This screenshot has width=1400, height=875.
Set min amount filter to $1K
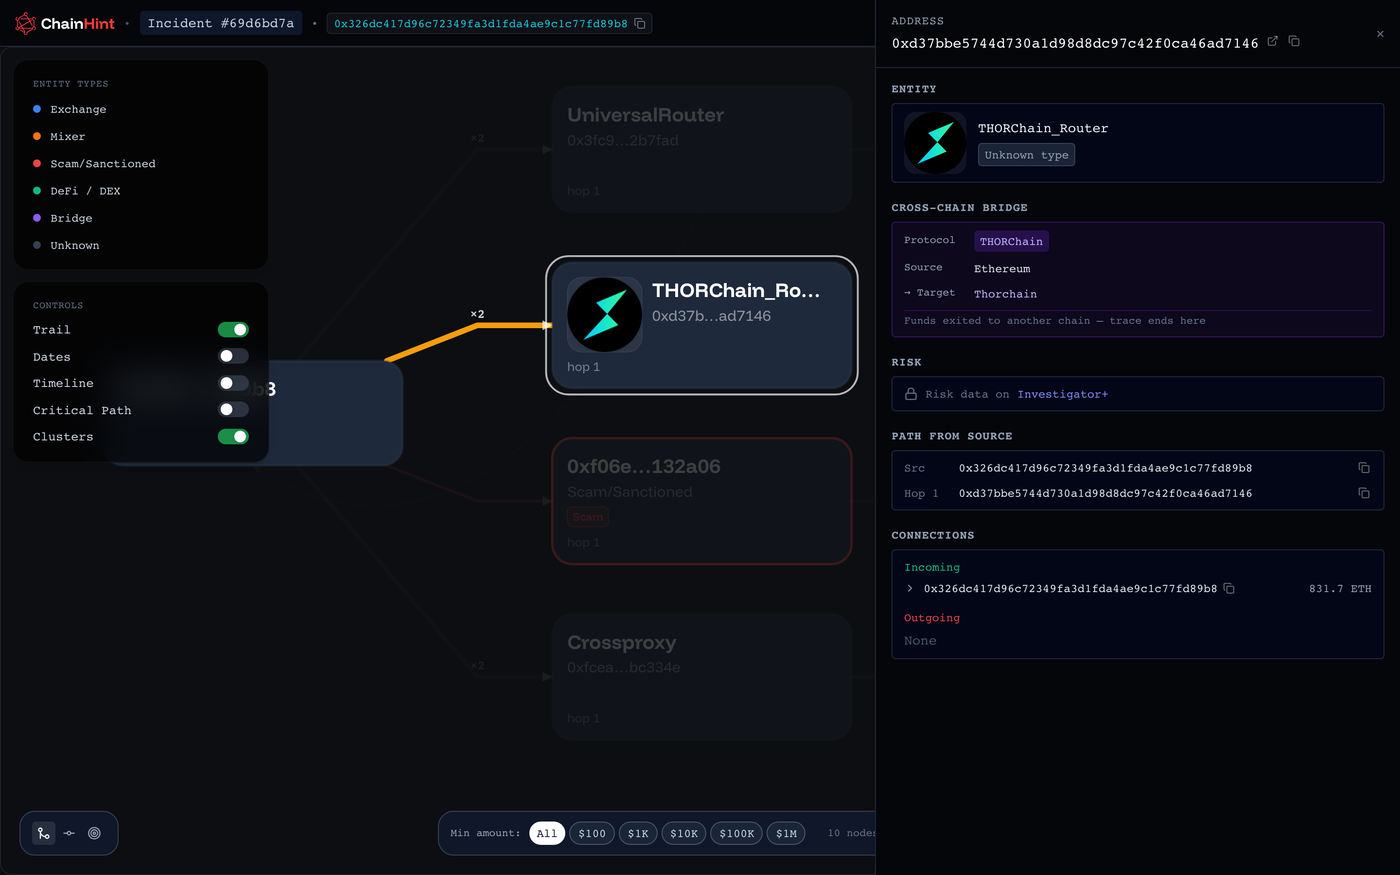pyautogui.click(x=638, y=833)
